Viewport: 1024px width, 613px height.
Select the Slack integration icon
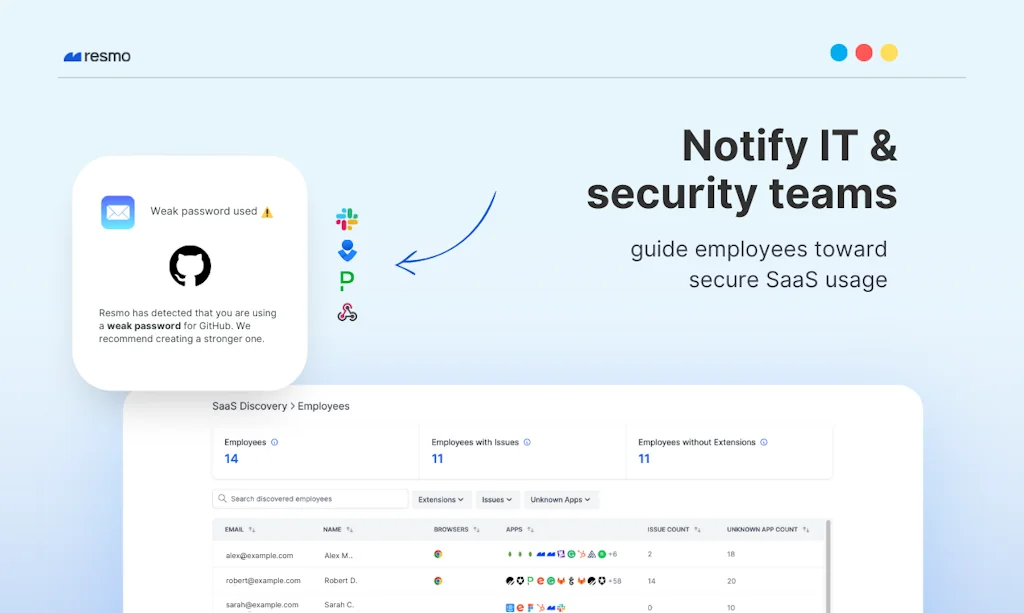pos(347,219)
